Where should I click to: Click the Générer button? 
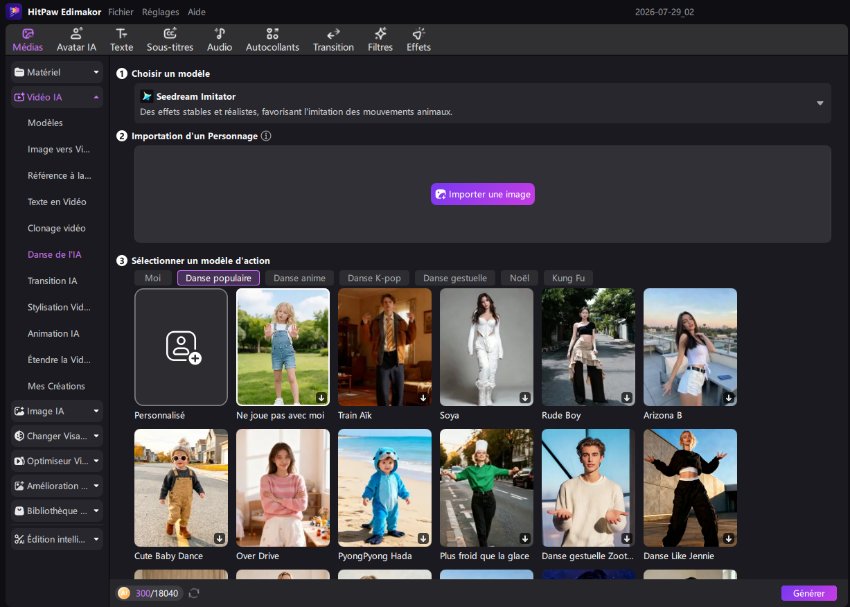[x=809, y=593]
